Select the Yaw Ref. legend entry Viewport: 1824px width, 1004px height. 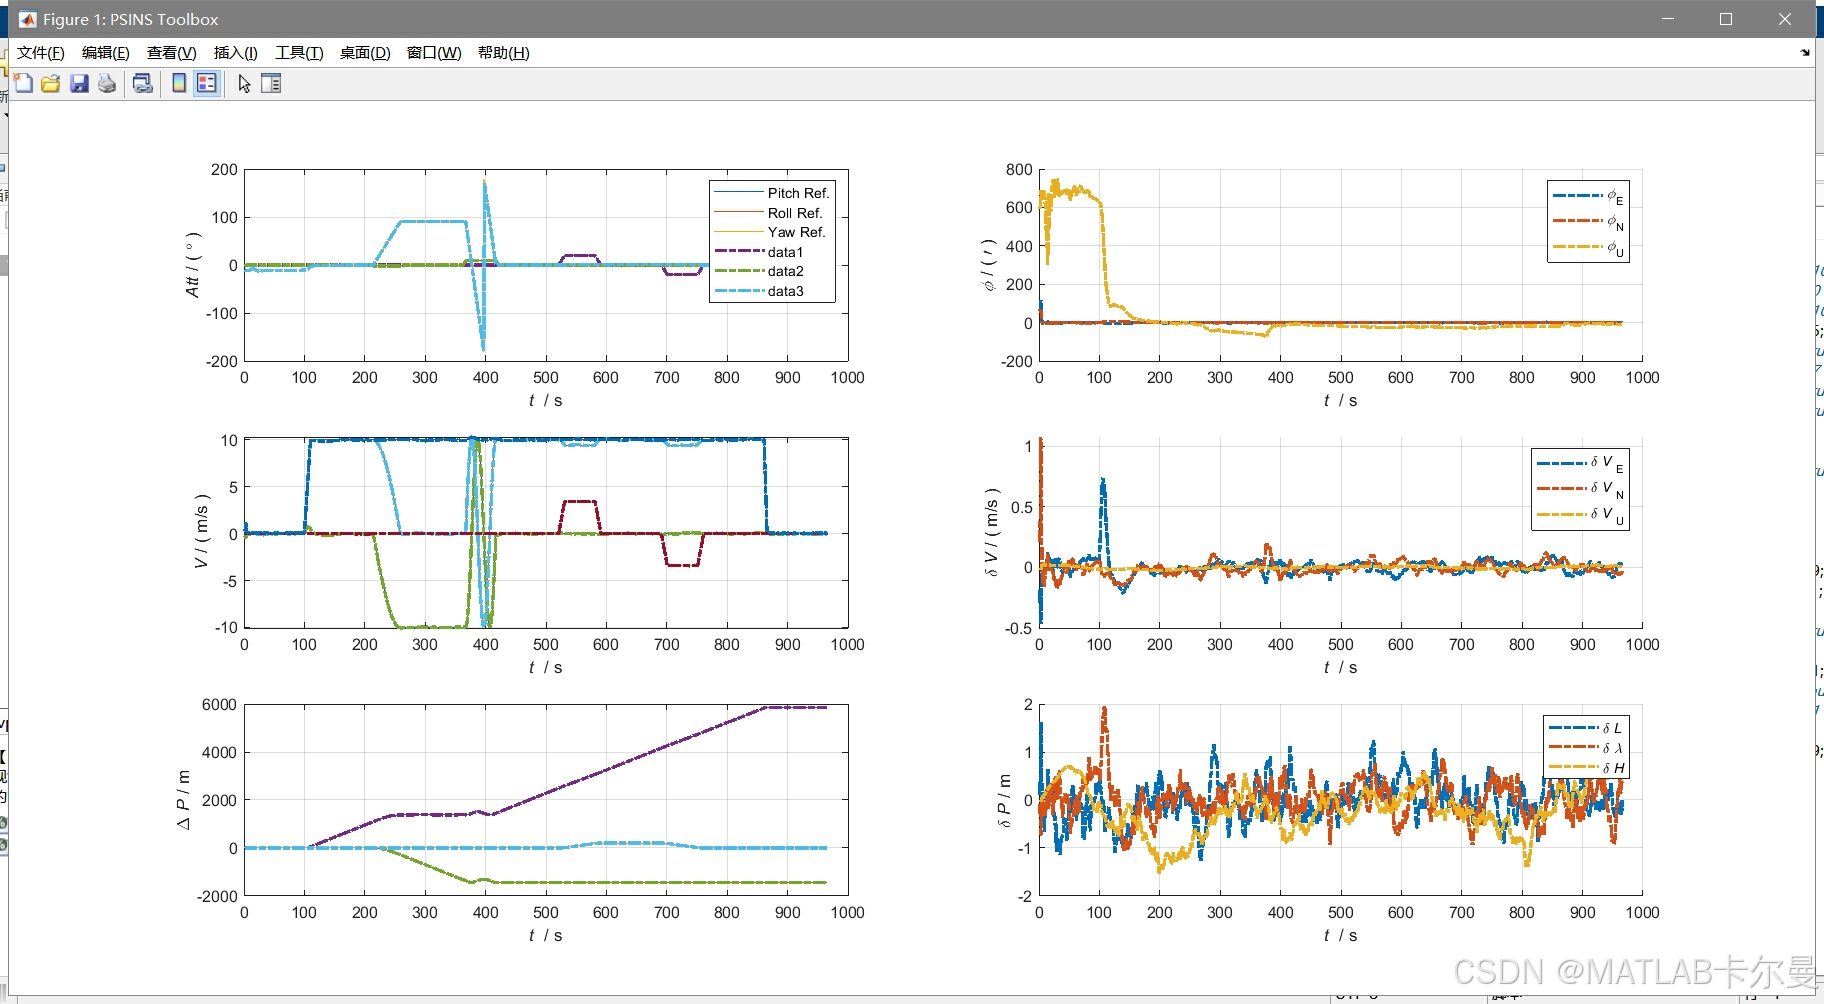[x=772, y=232]
